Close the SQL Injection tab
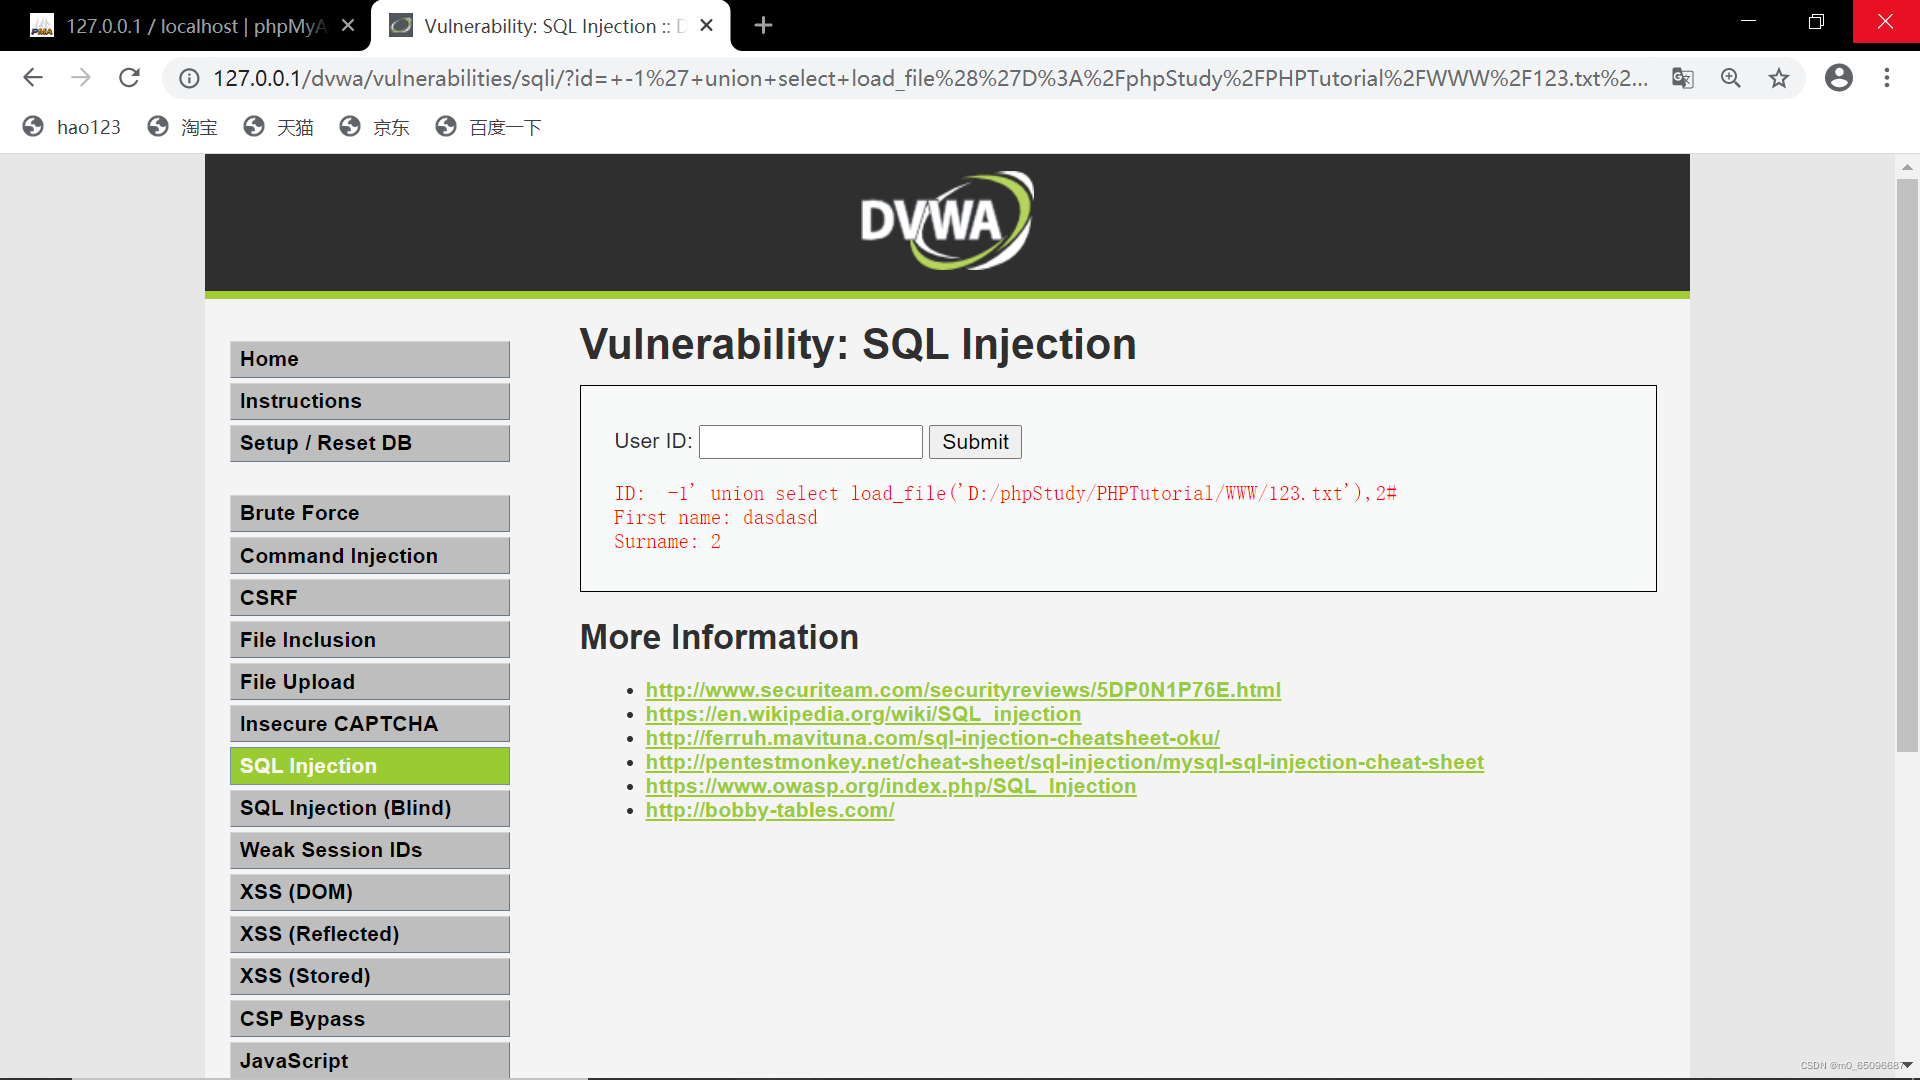 [707, 25]
